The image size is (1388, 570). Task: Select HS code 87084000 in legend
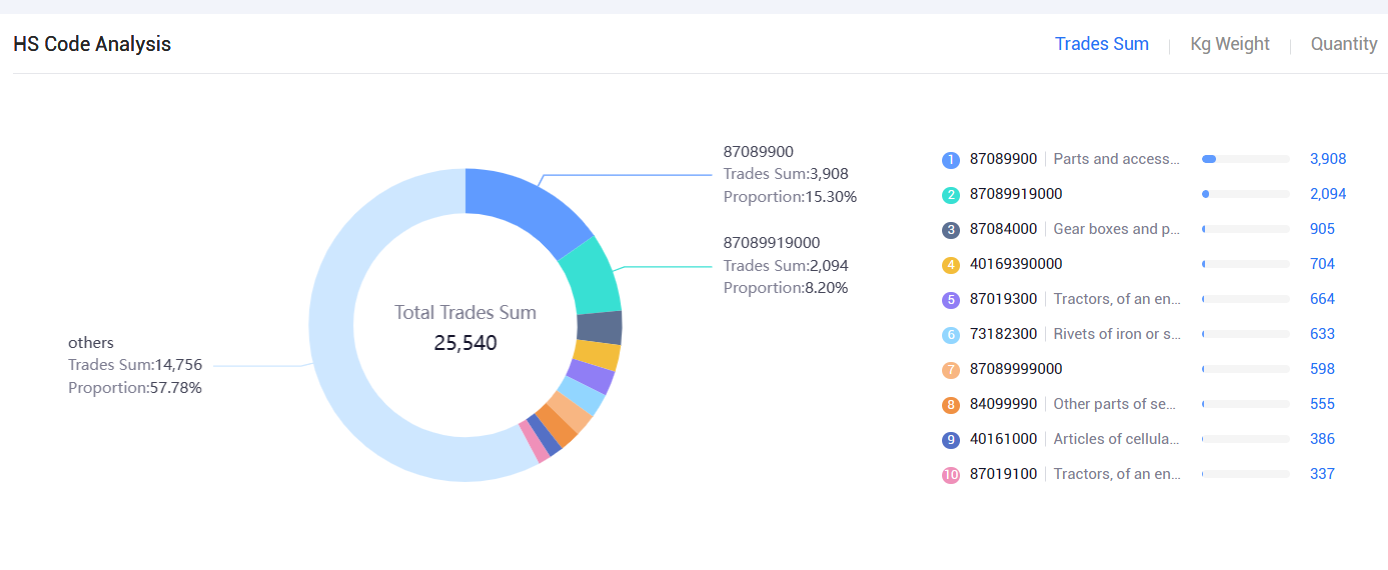point(1003,229)
